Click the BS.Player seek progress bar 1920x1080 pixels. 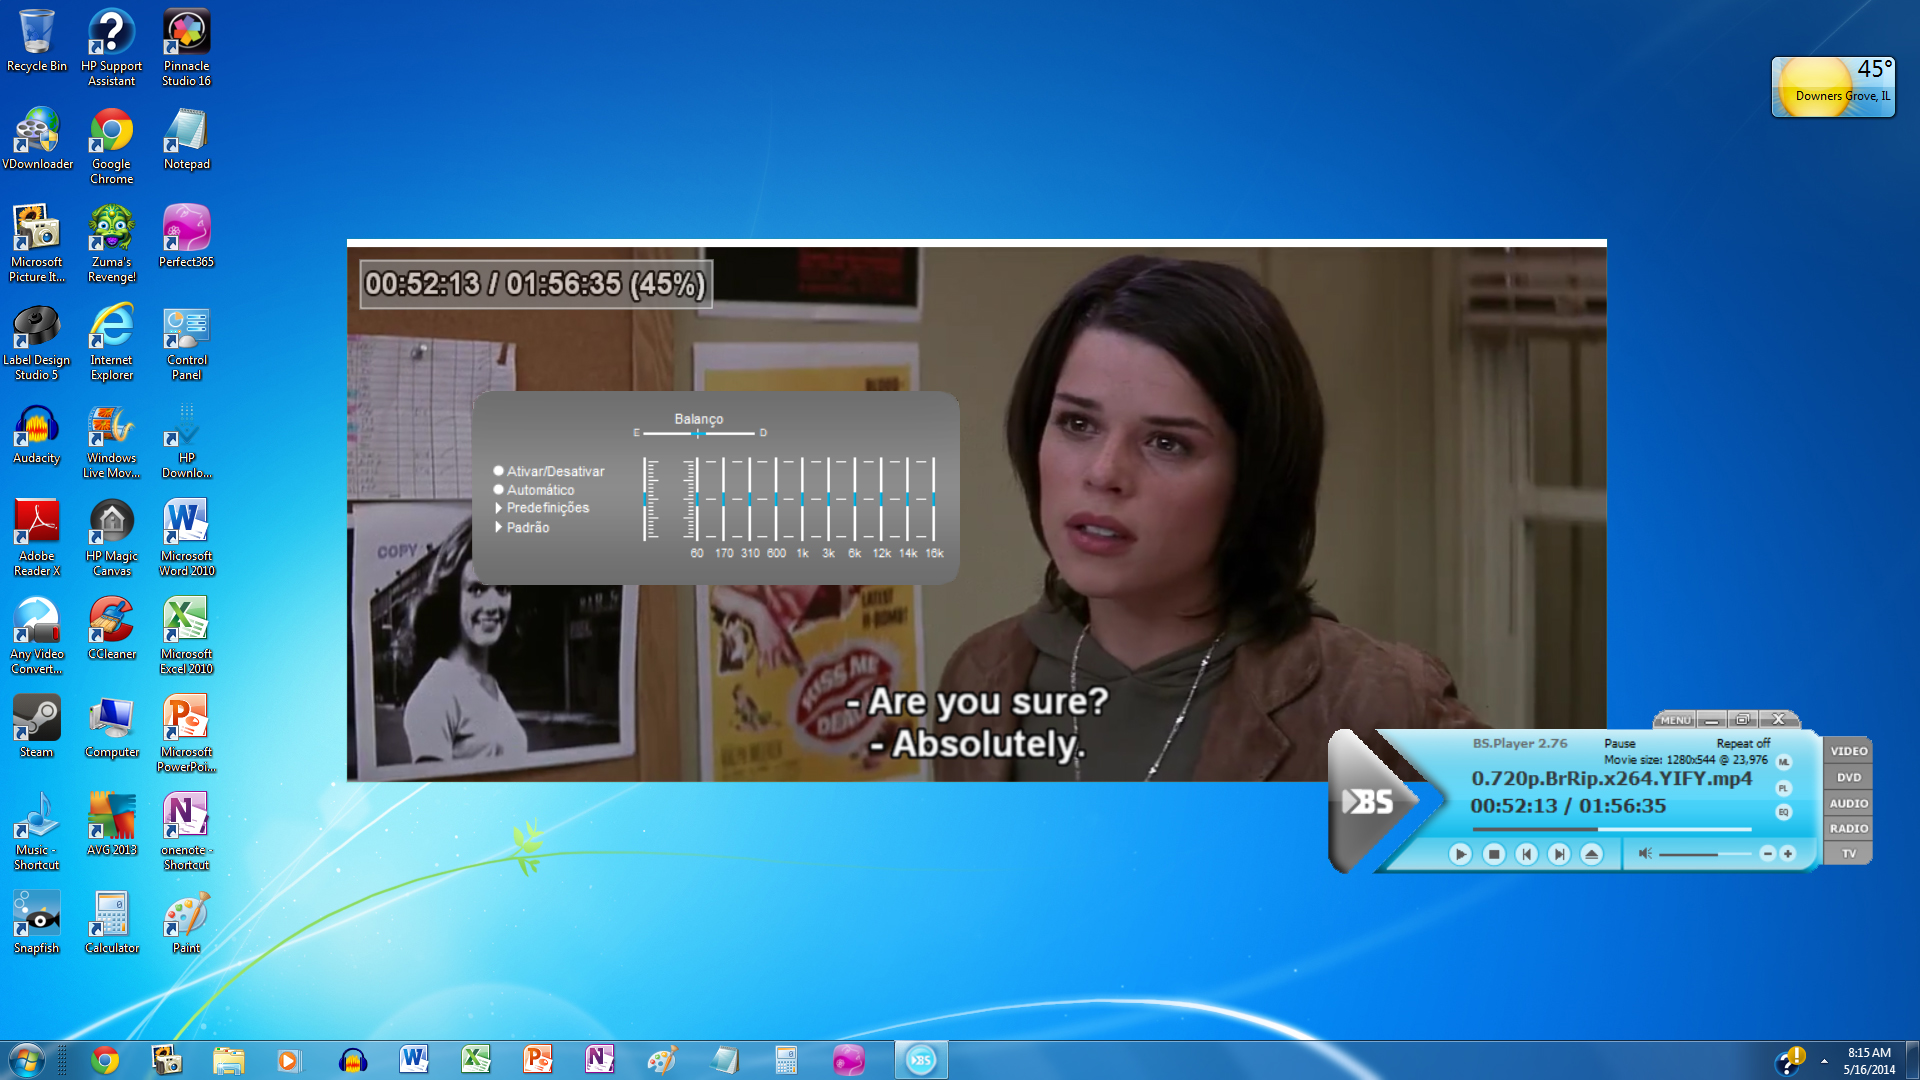coord(1612,829)
